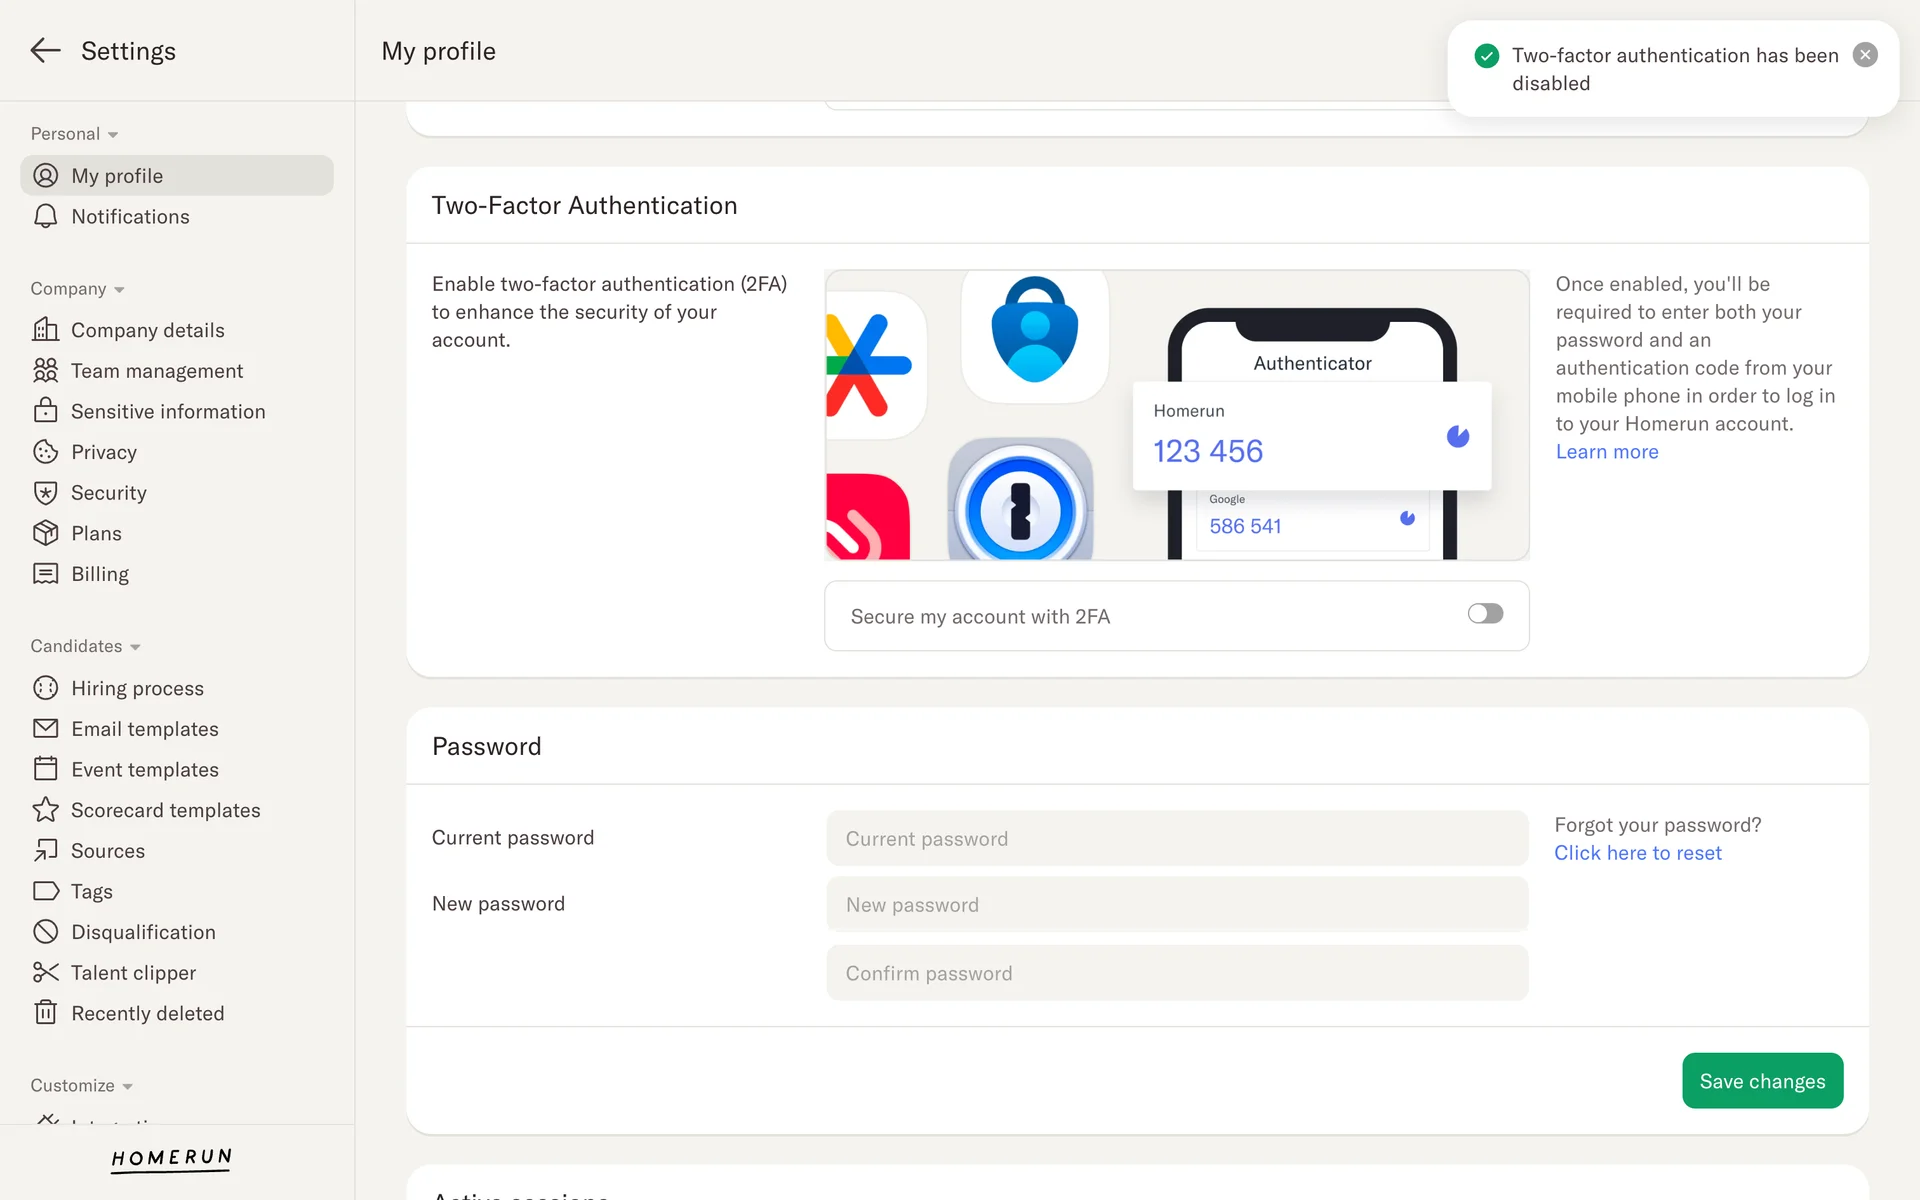Click the Security shield icon
The height and width of the screenshot is (1200, 1920).
pyautogui.click(x=45, y=493)
